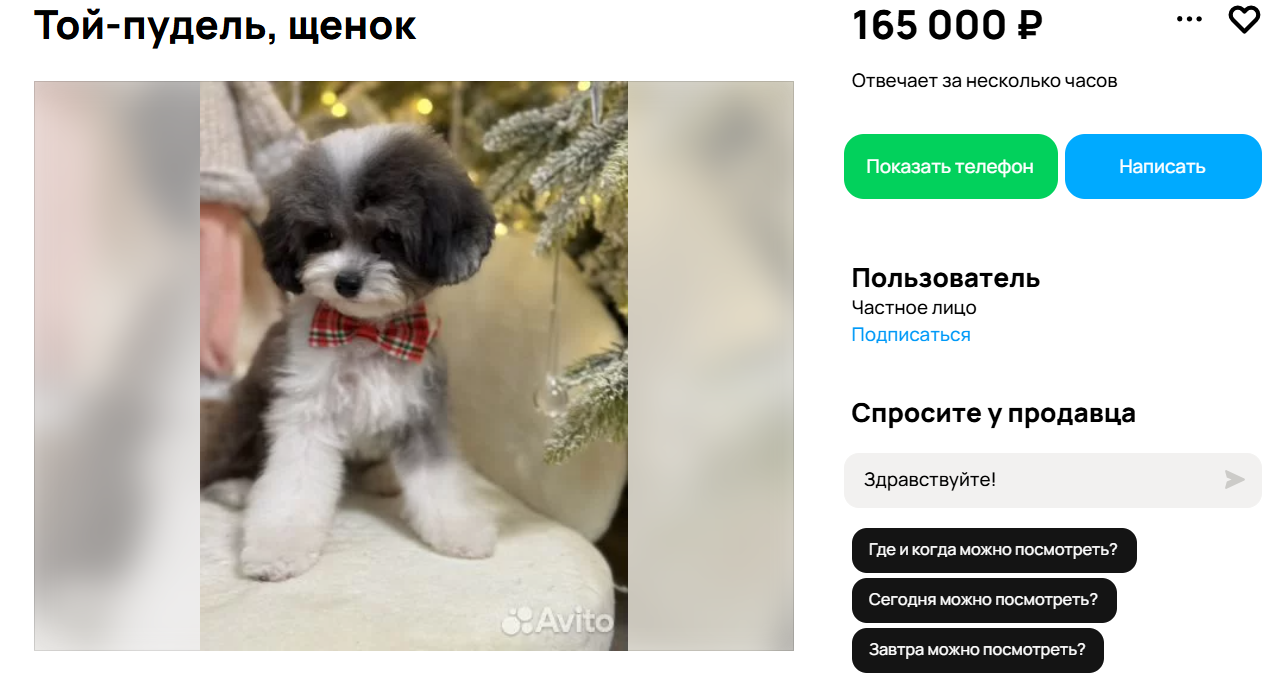Follow the seller via Подписаться link
1282x678 pixels.
pos(911,335)
